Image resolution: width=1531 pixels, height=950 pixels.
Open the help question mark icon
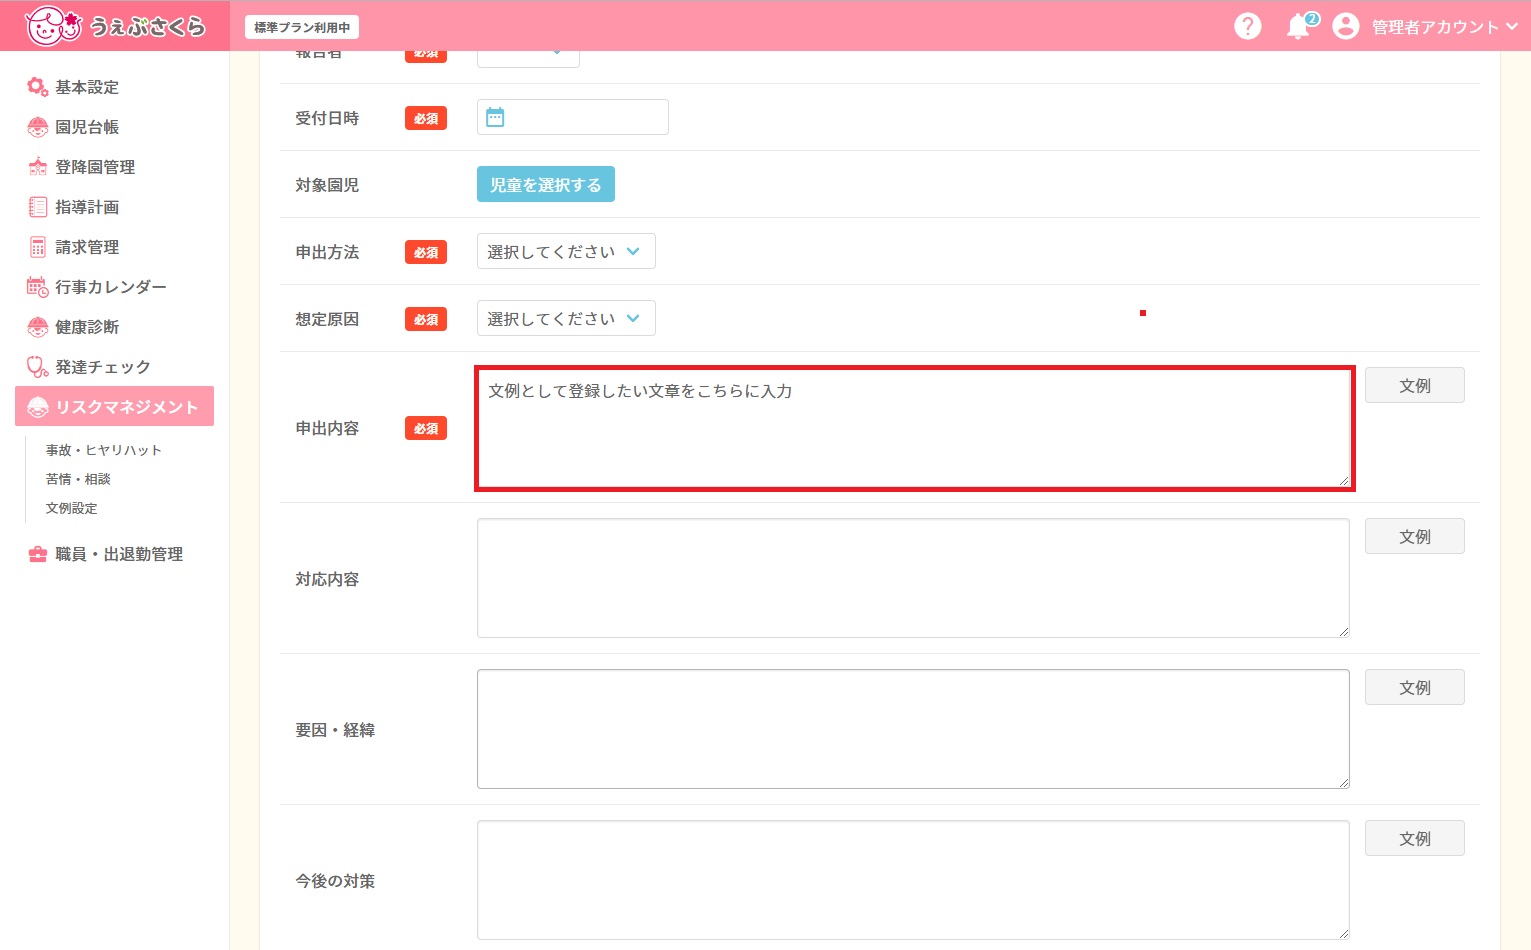[1247, 26]
